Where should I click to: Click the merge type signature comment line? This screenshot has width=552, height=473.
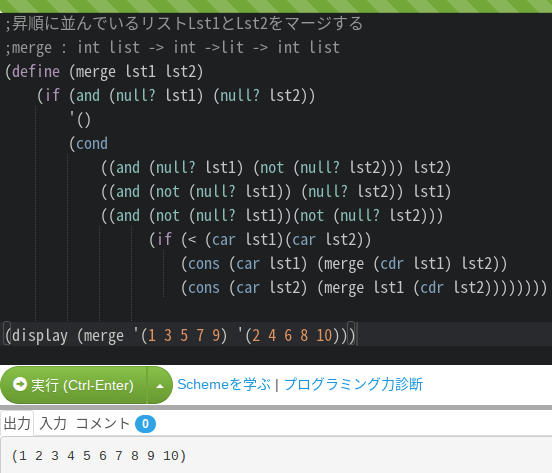172,48
